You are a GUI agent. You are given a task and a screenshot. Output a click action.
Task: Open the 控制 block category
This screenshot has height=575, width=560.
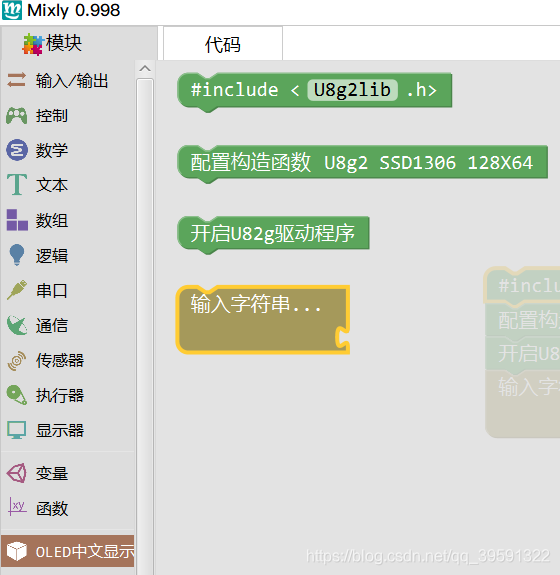pyautogui.click(x=68, y=116)
